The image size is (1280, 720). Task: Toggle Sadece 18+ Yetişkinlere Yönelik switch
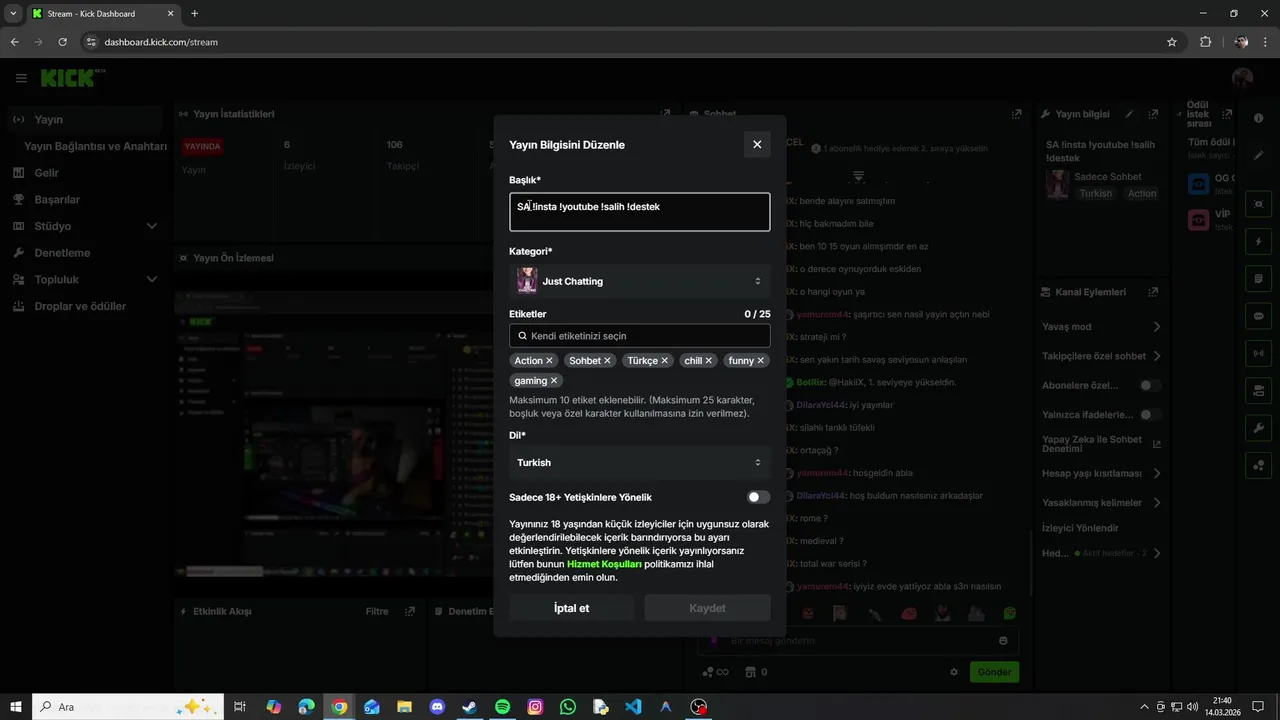tap(759, 497)
